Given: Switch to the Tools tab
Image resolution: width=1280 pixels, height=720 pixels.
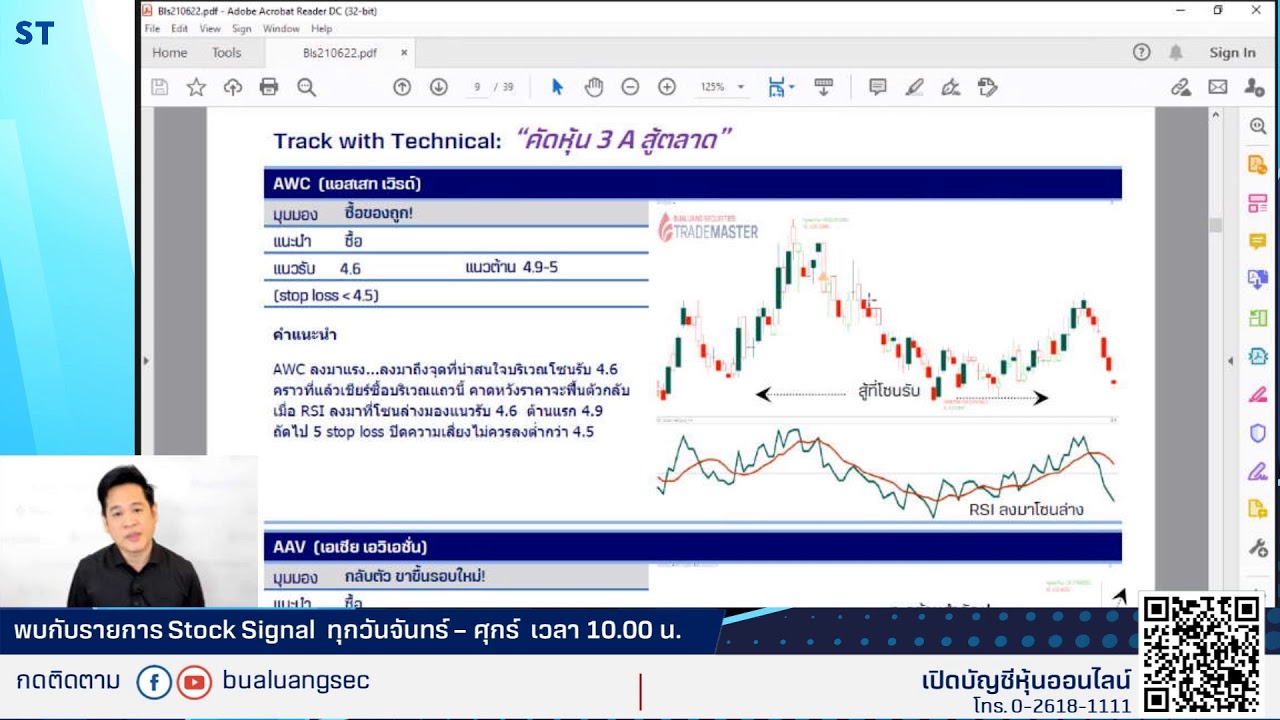Looking at the screenshot, I should coord(226,53).
